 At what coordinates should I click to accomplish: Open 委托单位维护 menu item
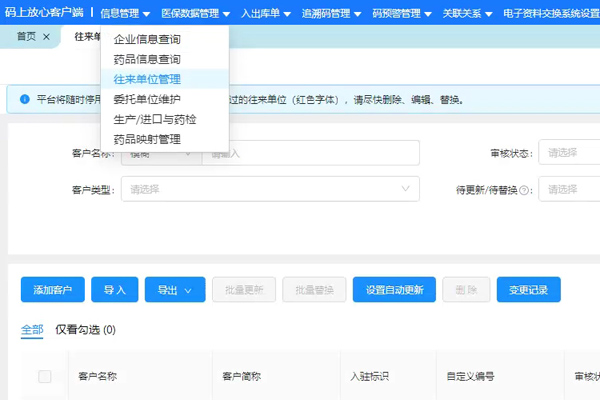click(147, 99)
